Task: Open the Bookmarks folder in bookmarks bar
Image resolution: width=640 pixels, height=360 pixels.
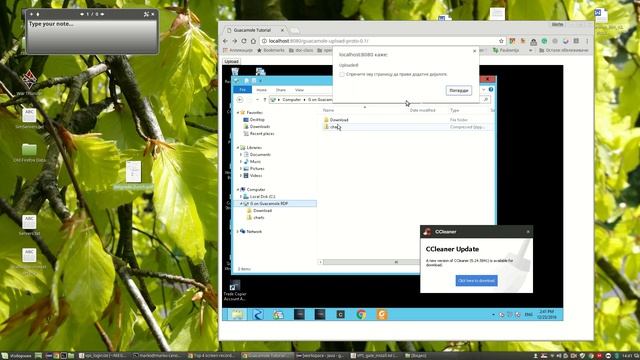Action: point(271,51)
